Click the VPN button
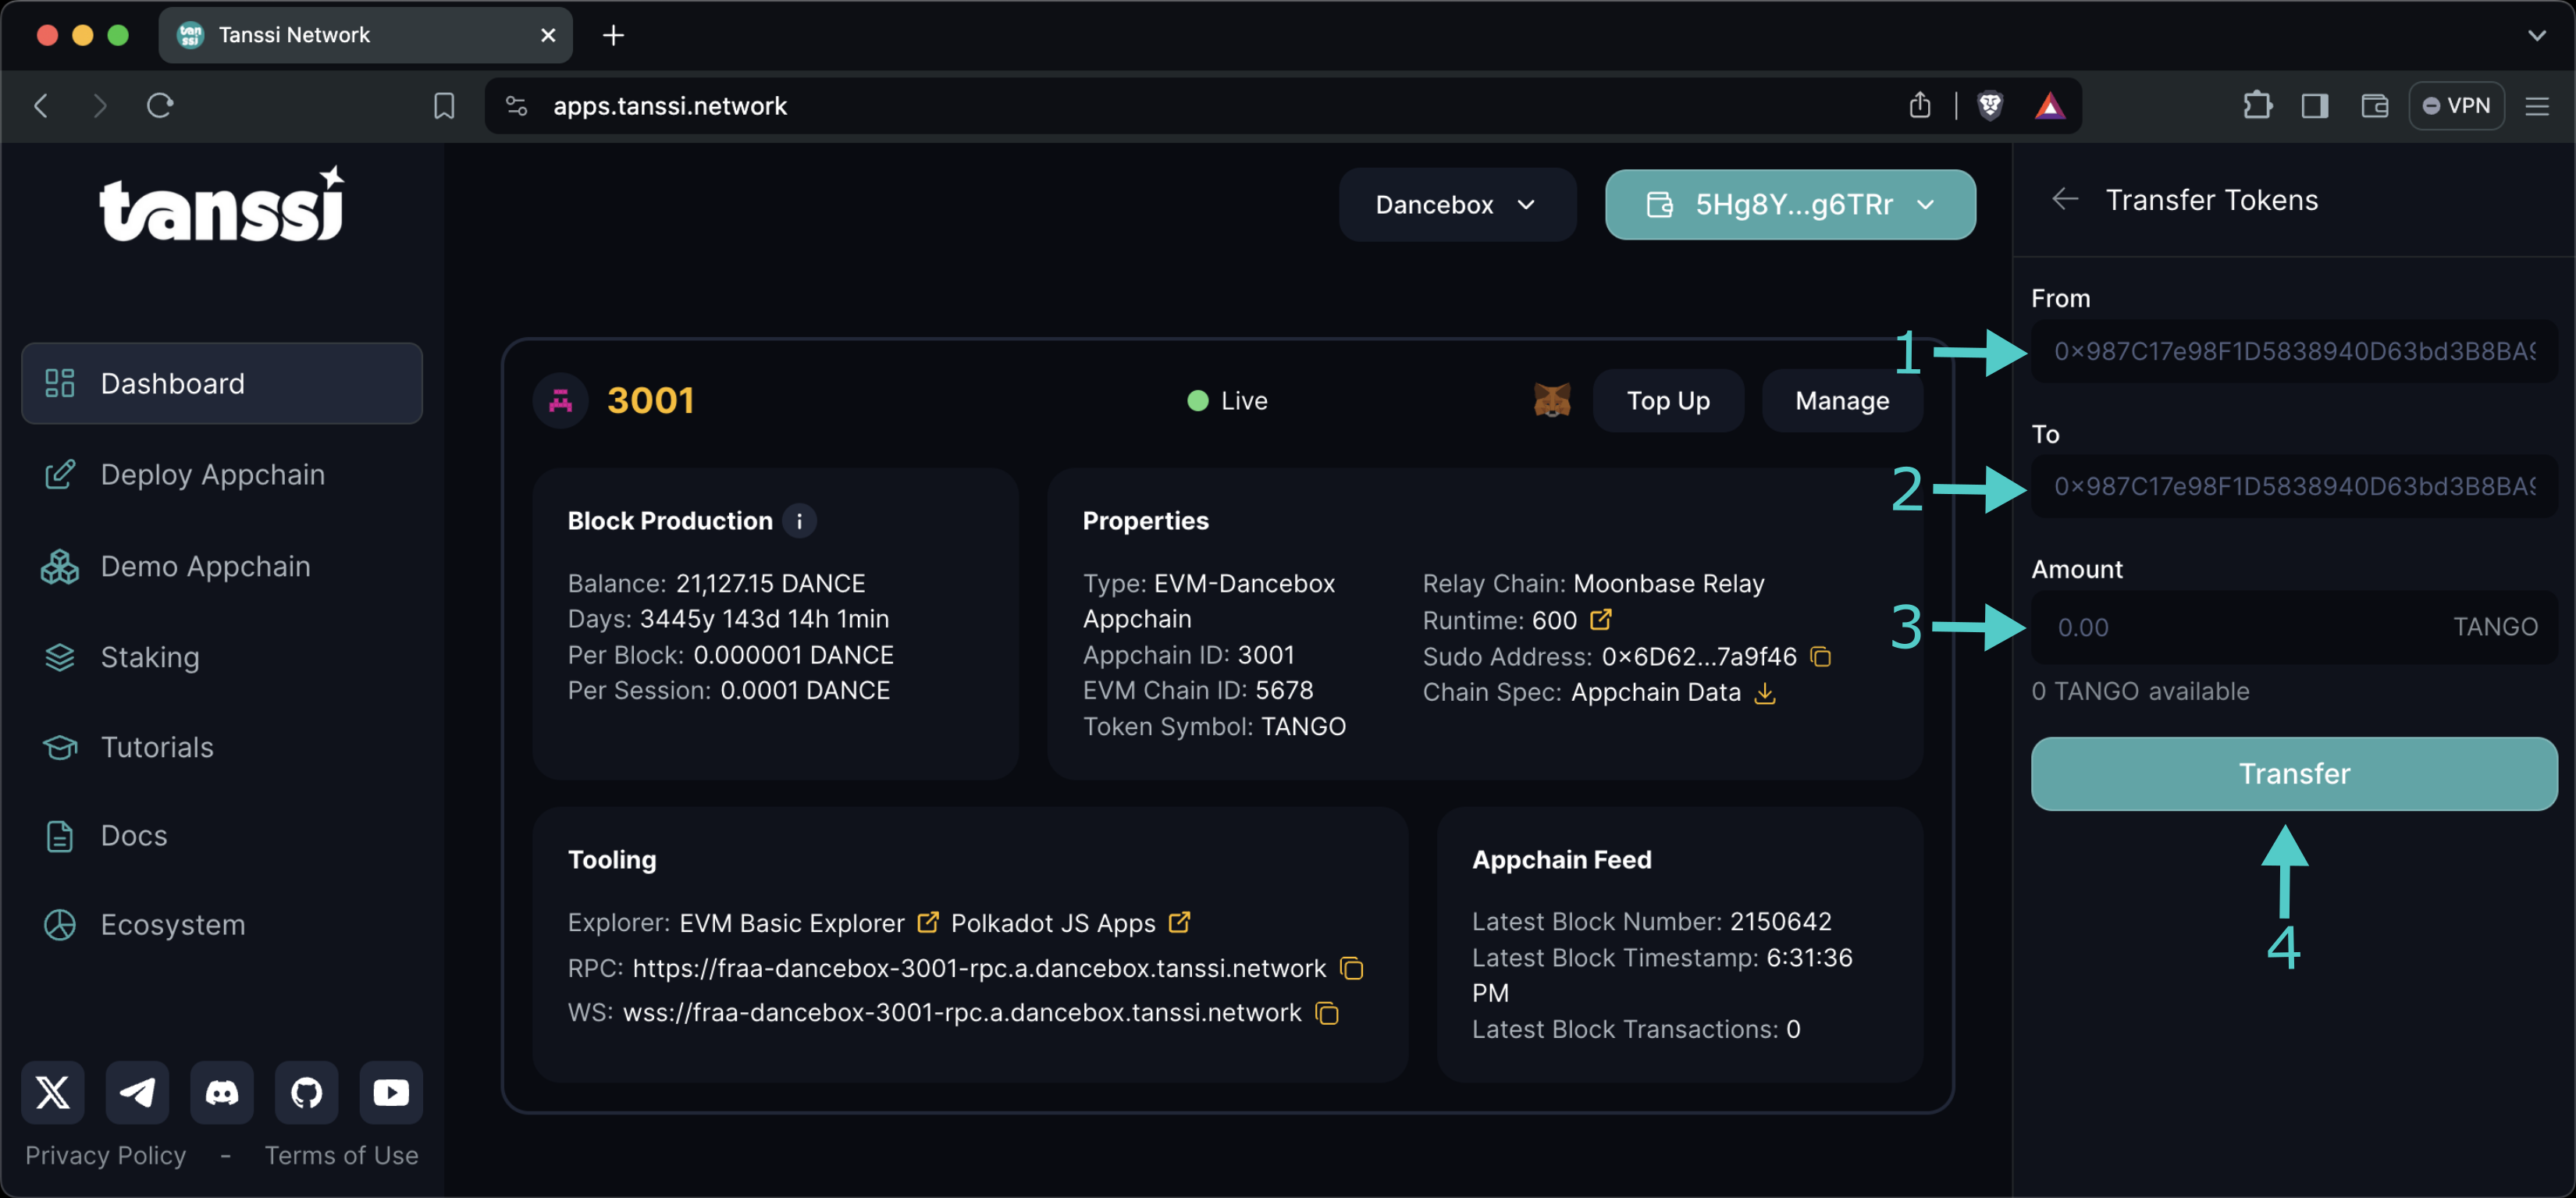Screen dimensions: 2576x1198 click(x=2457, y=106)
